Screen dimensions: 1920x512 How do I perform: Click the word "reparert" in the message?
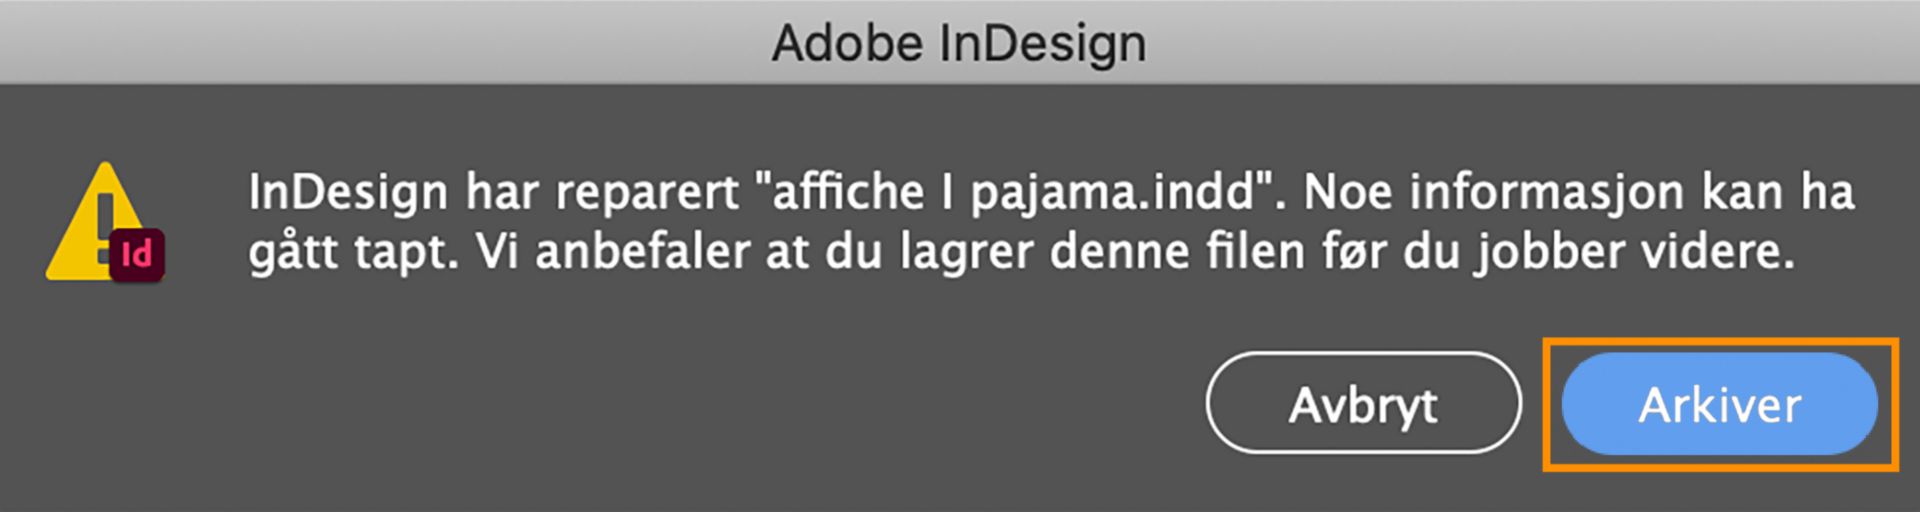point(647,192)
